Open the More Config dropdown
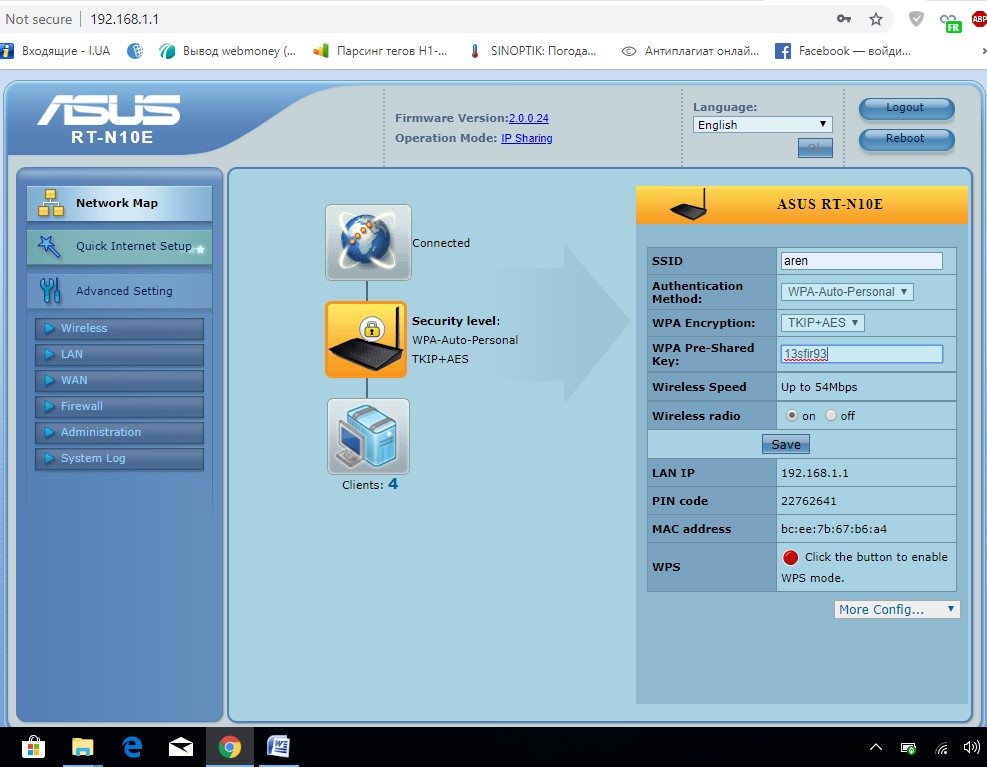This screenshot has height=767, width=987. pyautogui.click(x=897, y=610)
